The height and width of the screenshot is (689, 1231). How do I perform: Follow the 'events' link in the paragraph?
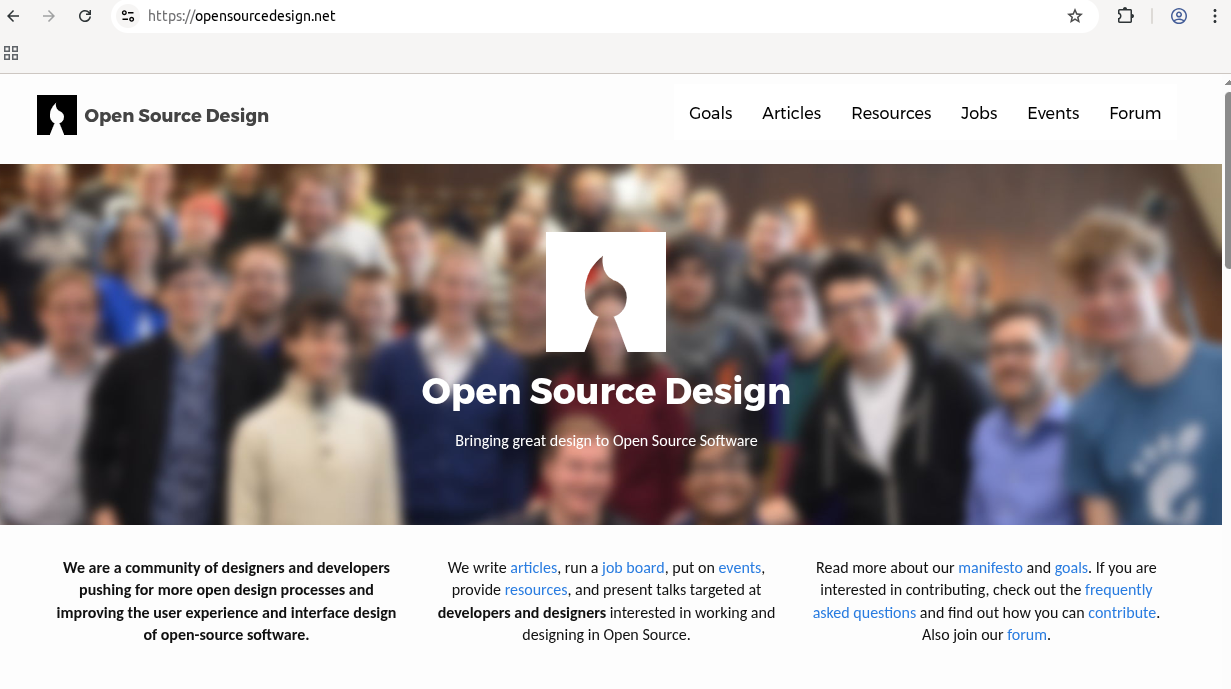point(739,567)
